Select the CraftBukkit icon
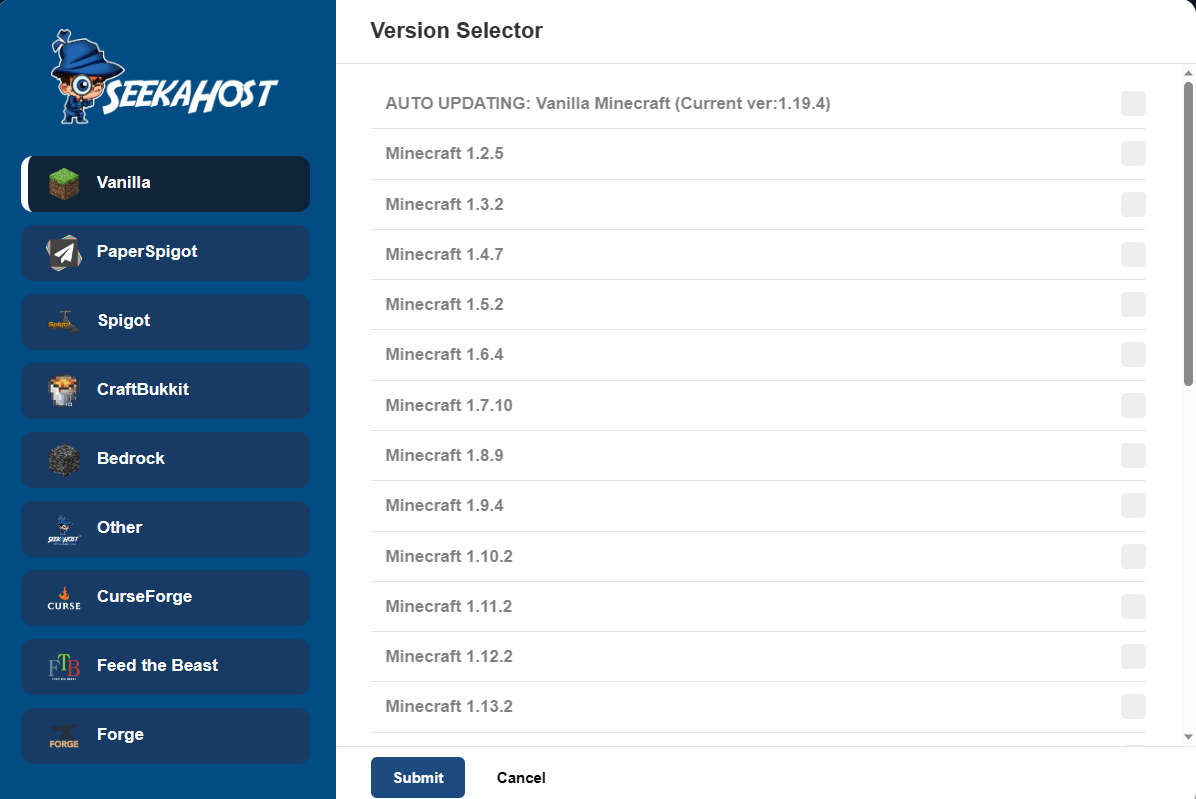Screen dimensions: 1196x799 pos(62,390)
